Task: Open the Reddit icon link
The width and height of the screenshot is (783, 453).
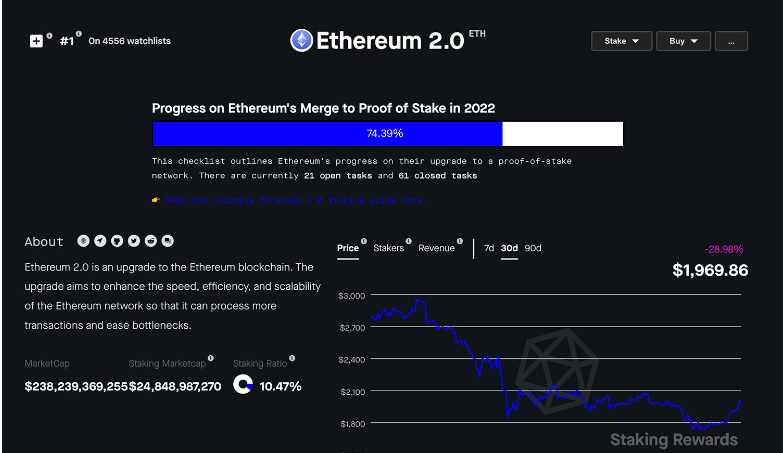Action: (x=151, y=241)
